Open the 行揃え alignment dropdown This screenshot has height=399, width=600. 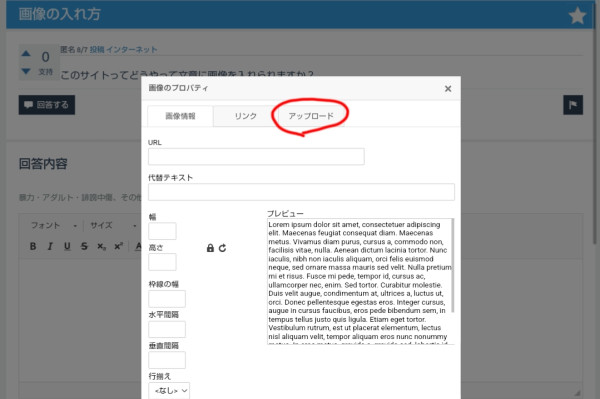coord(169,391)
